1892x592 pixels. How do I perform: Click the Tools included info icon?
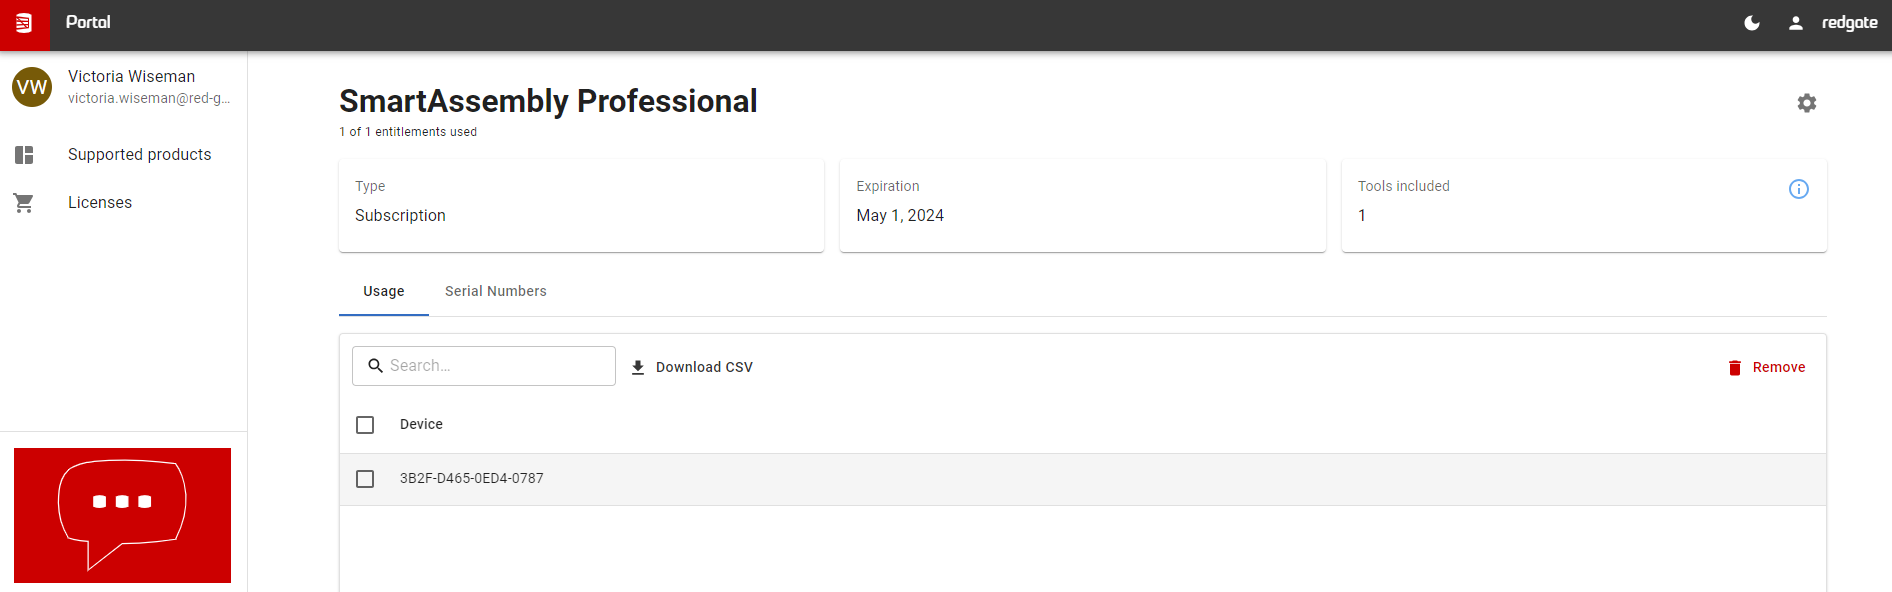point(1799,189)
